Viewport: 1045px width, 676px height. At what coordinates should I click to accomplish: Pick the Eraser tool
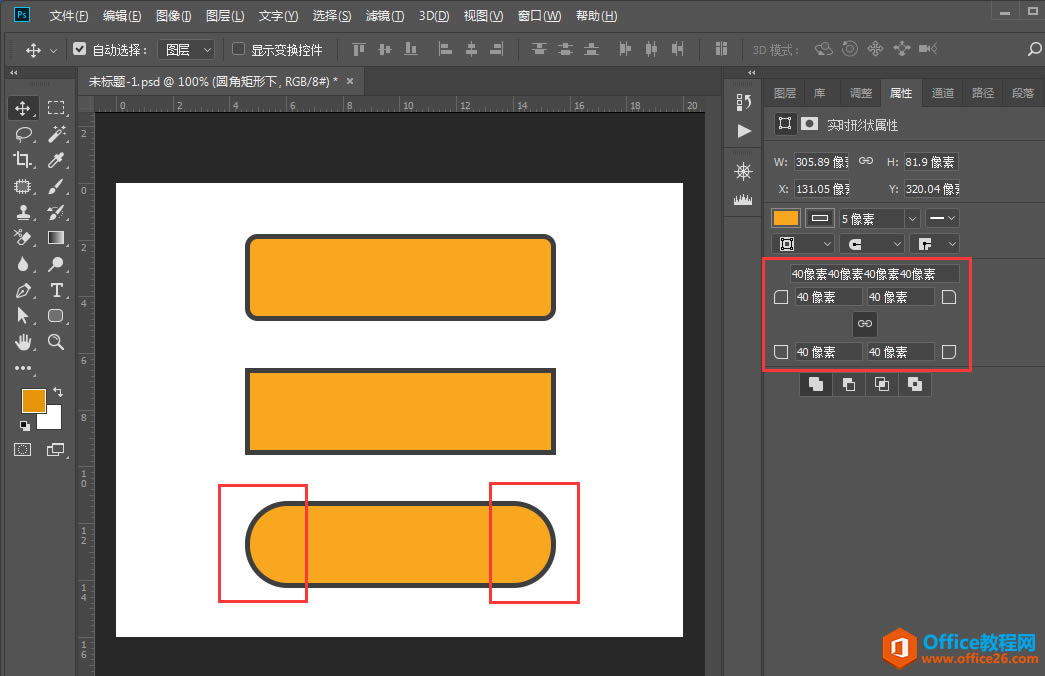23,238
